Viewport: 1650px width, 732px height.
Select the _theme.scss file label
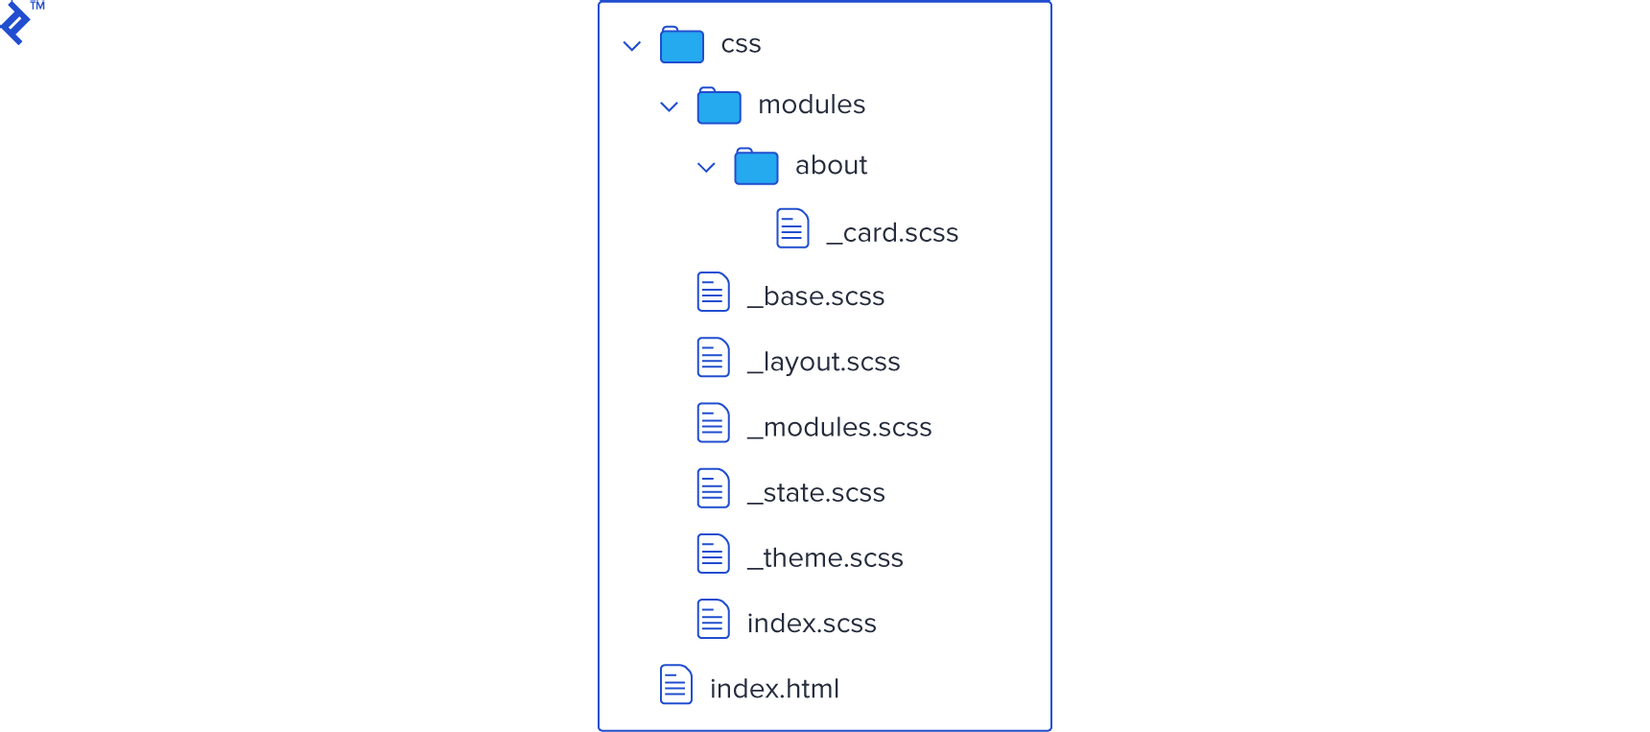pyautogui.click(x=825, y=558)
